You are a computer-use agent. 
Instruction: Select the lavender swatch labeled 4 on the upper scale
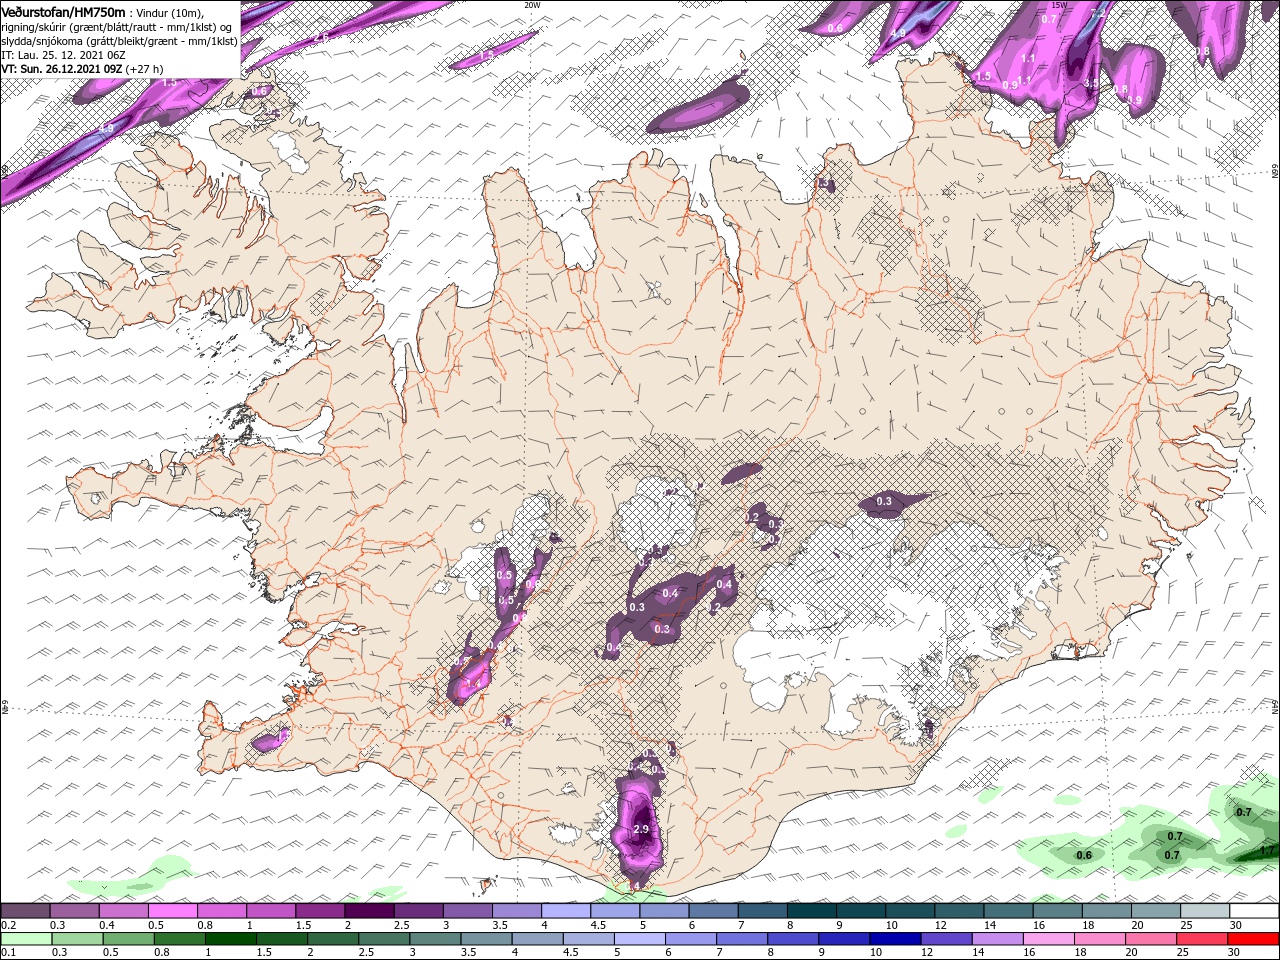click(566, 911)
